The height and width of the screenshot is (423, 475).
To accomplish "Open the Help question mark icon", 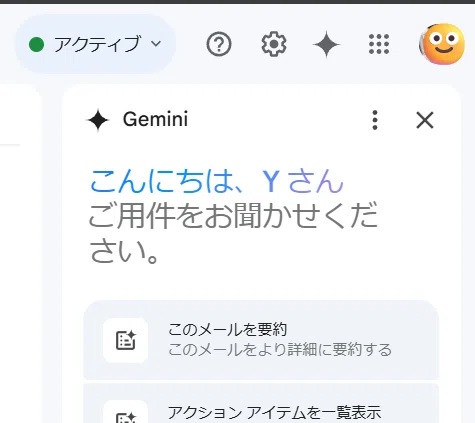I will pos(219,44).
